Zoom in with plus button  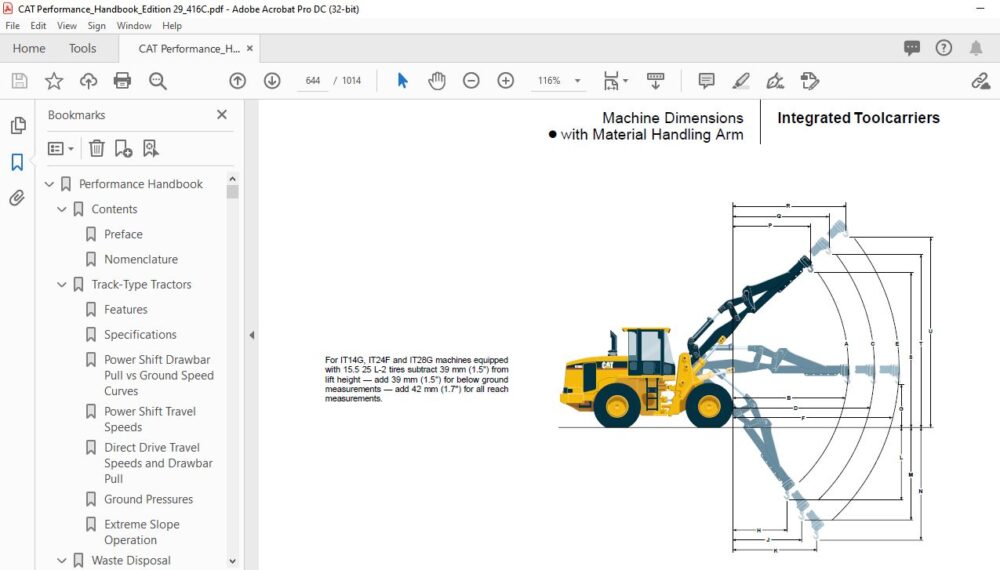pos(505,80)
